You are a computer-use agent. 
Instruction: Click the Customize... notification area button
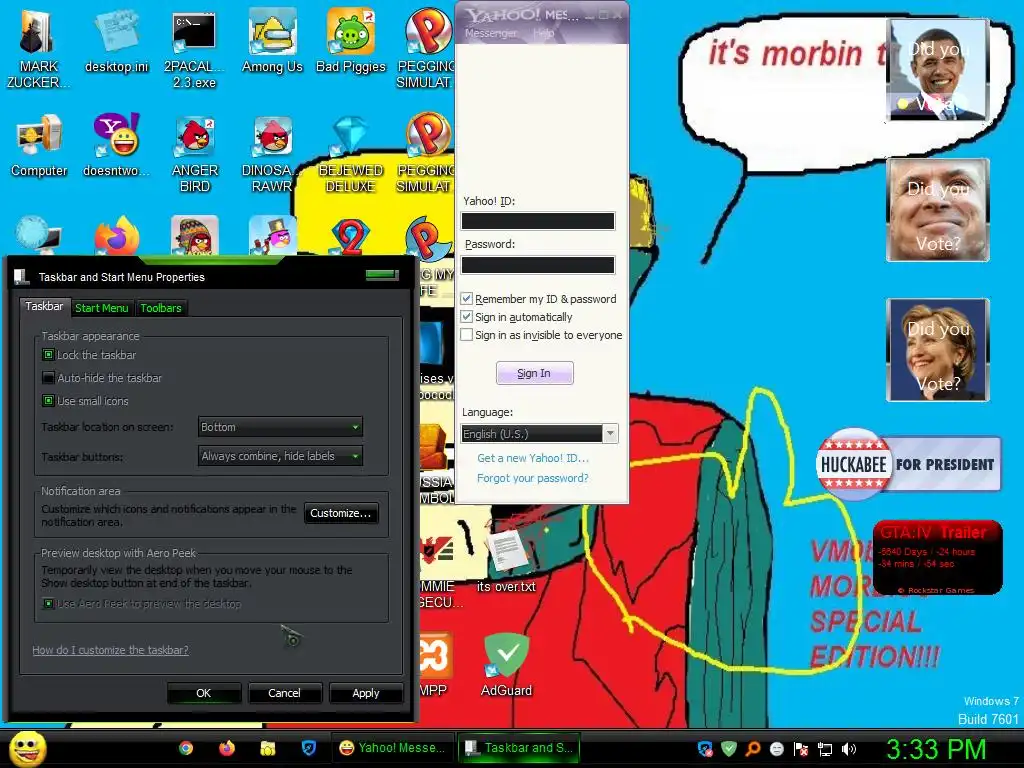(341, 513)
